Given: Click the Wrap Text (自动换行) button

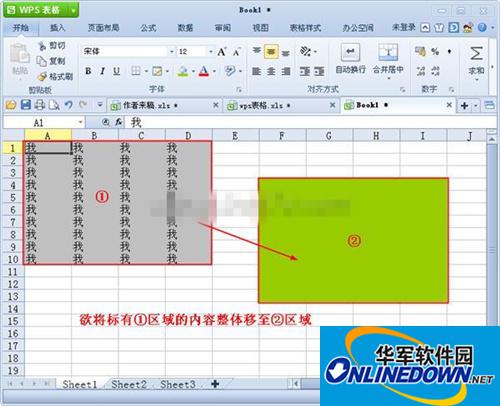Looking at the screenshot, I should 350,59.
